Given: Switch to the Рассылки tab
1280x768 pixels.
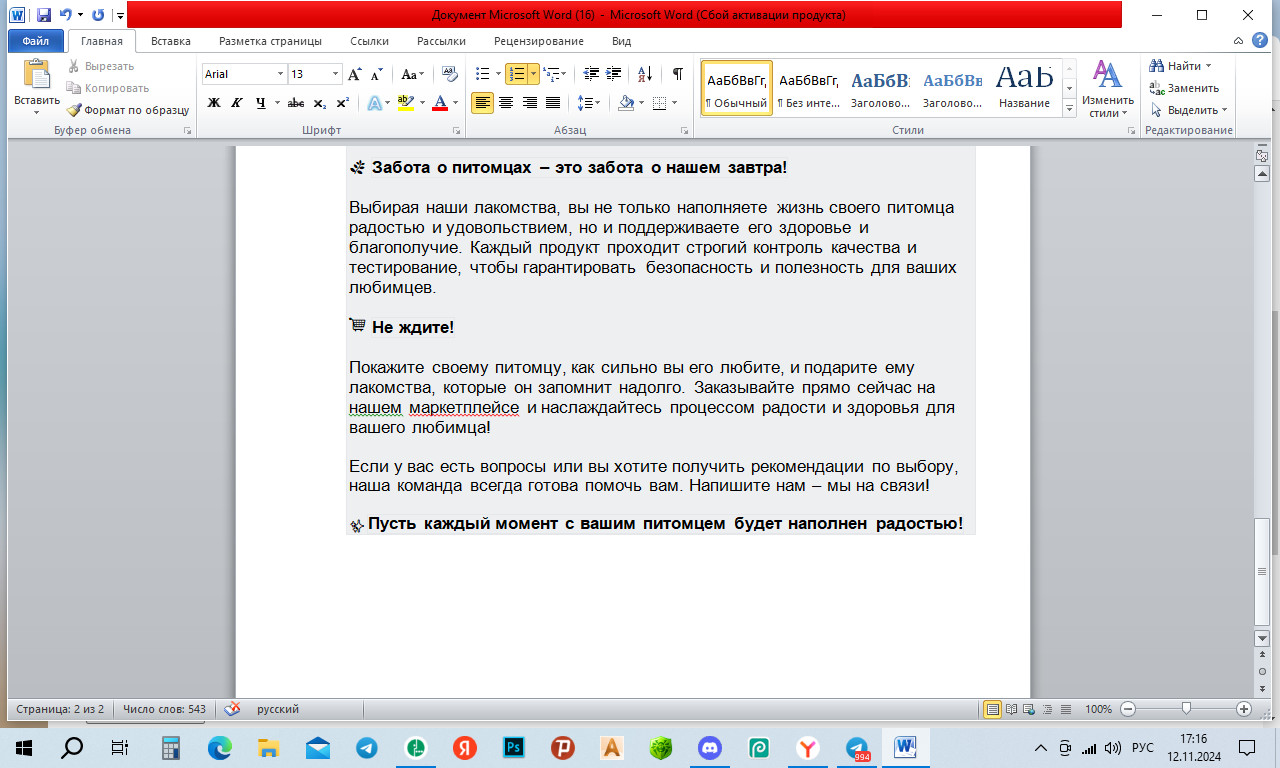Looking at the screenshot, I should [x=441, y=41].
